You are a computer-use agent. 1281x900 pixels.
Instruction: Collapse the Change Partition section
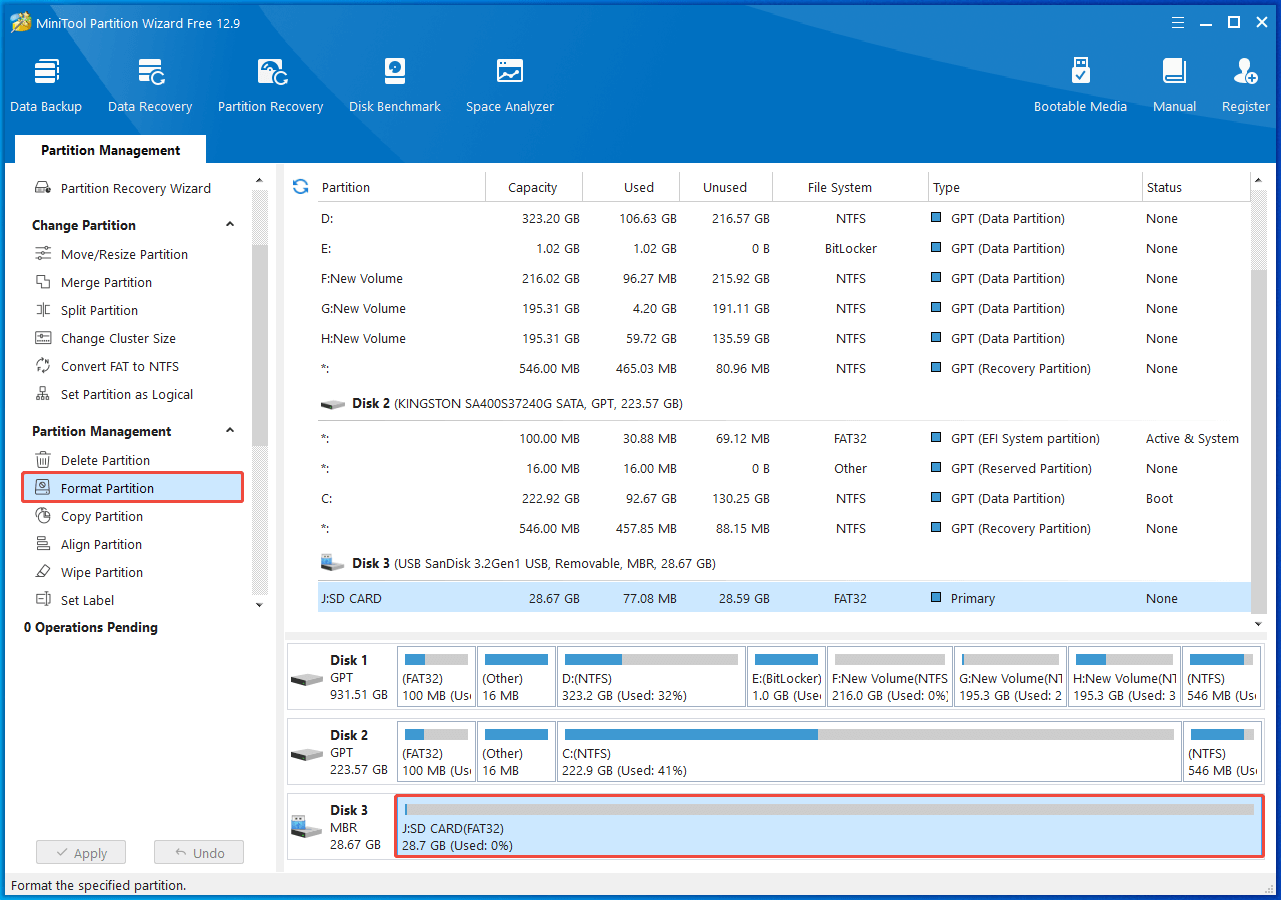[230, 225]
